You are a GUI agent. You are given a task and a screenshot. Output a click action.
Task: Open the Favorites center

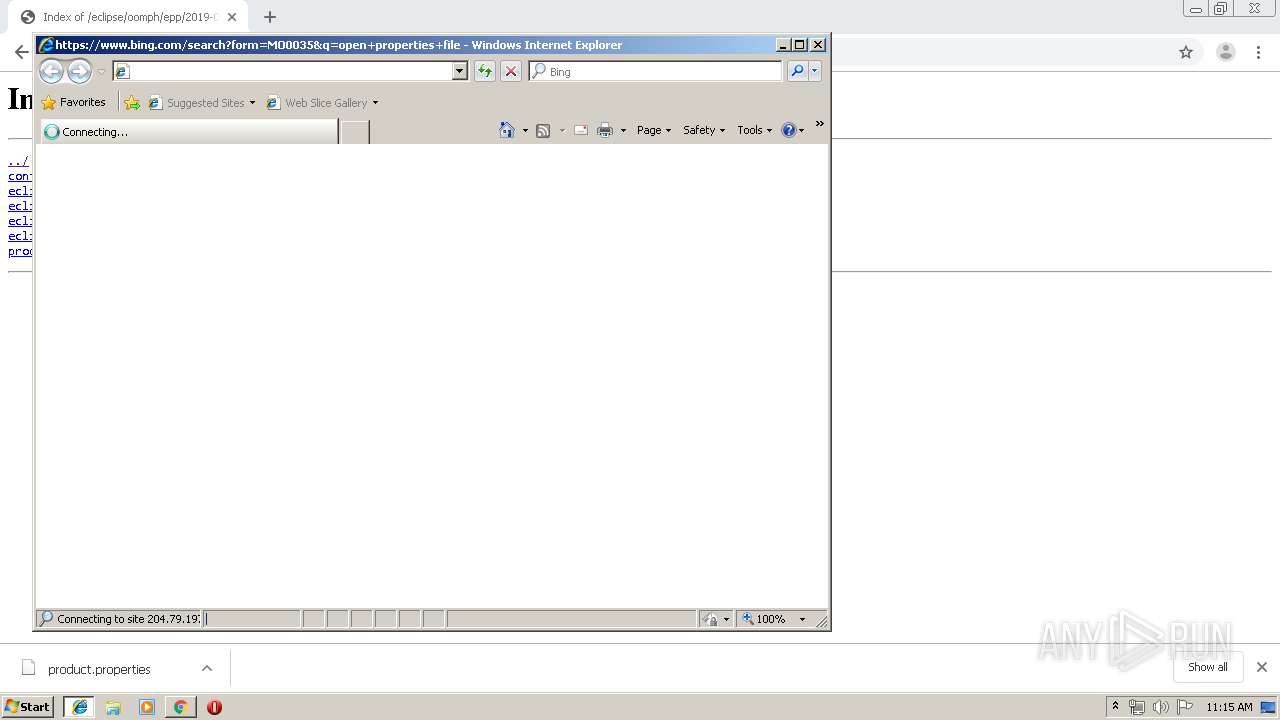[x=74, y=102]
